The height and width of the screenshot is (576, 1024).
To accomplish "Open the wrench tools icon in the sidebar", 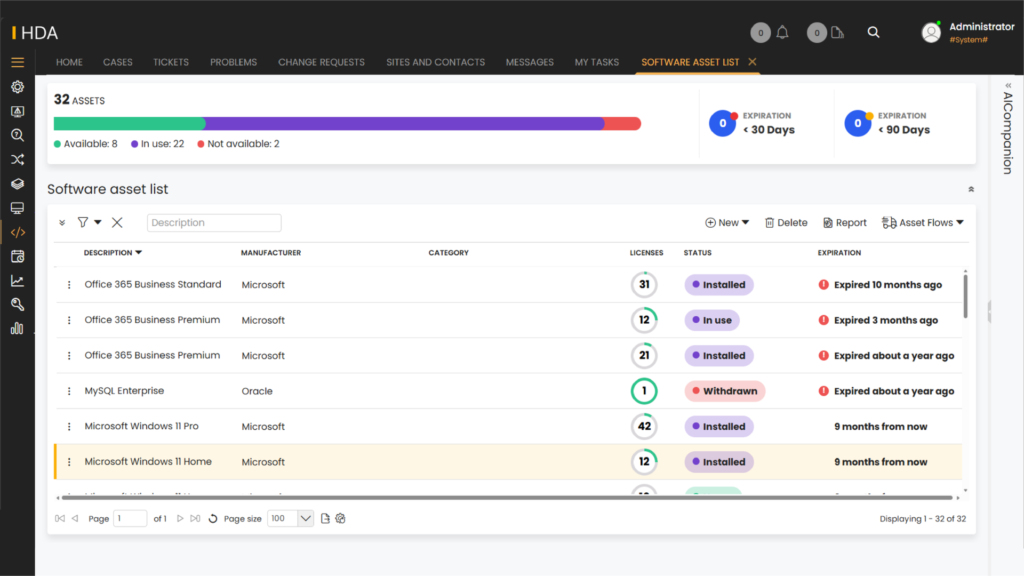I will click(18, 304).
